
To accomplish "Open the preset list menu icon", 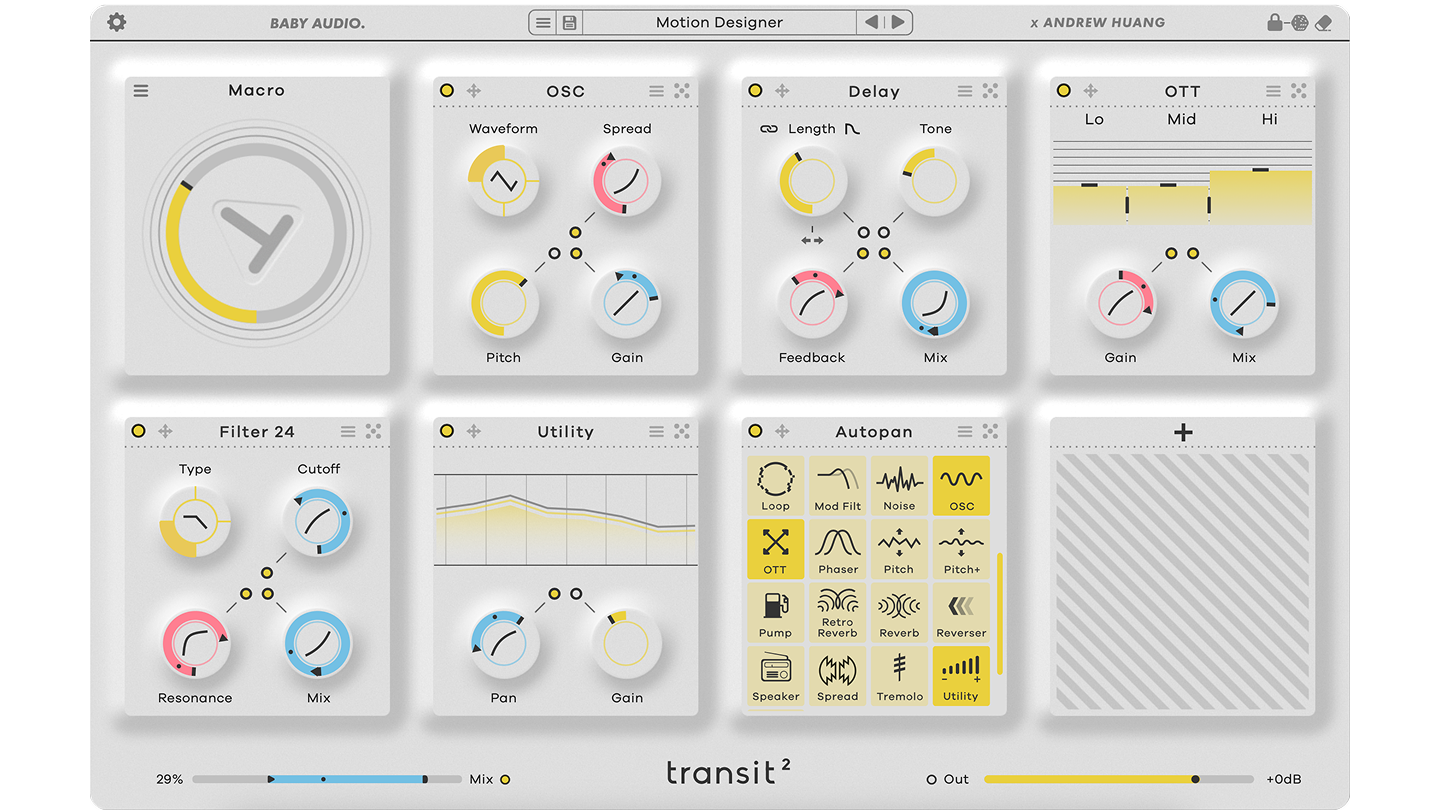I will pyautogui.click(x=543, y=22).
